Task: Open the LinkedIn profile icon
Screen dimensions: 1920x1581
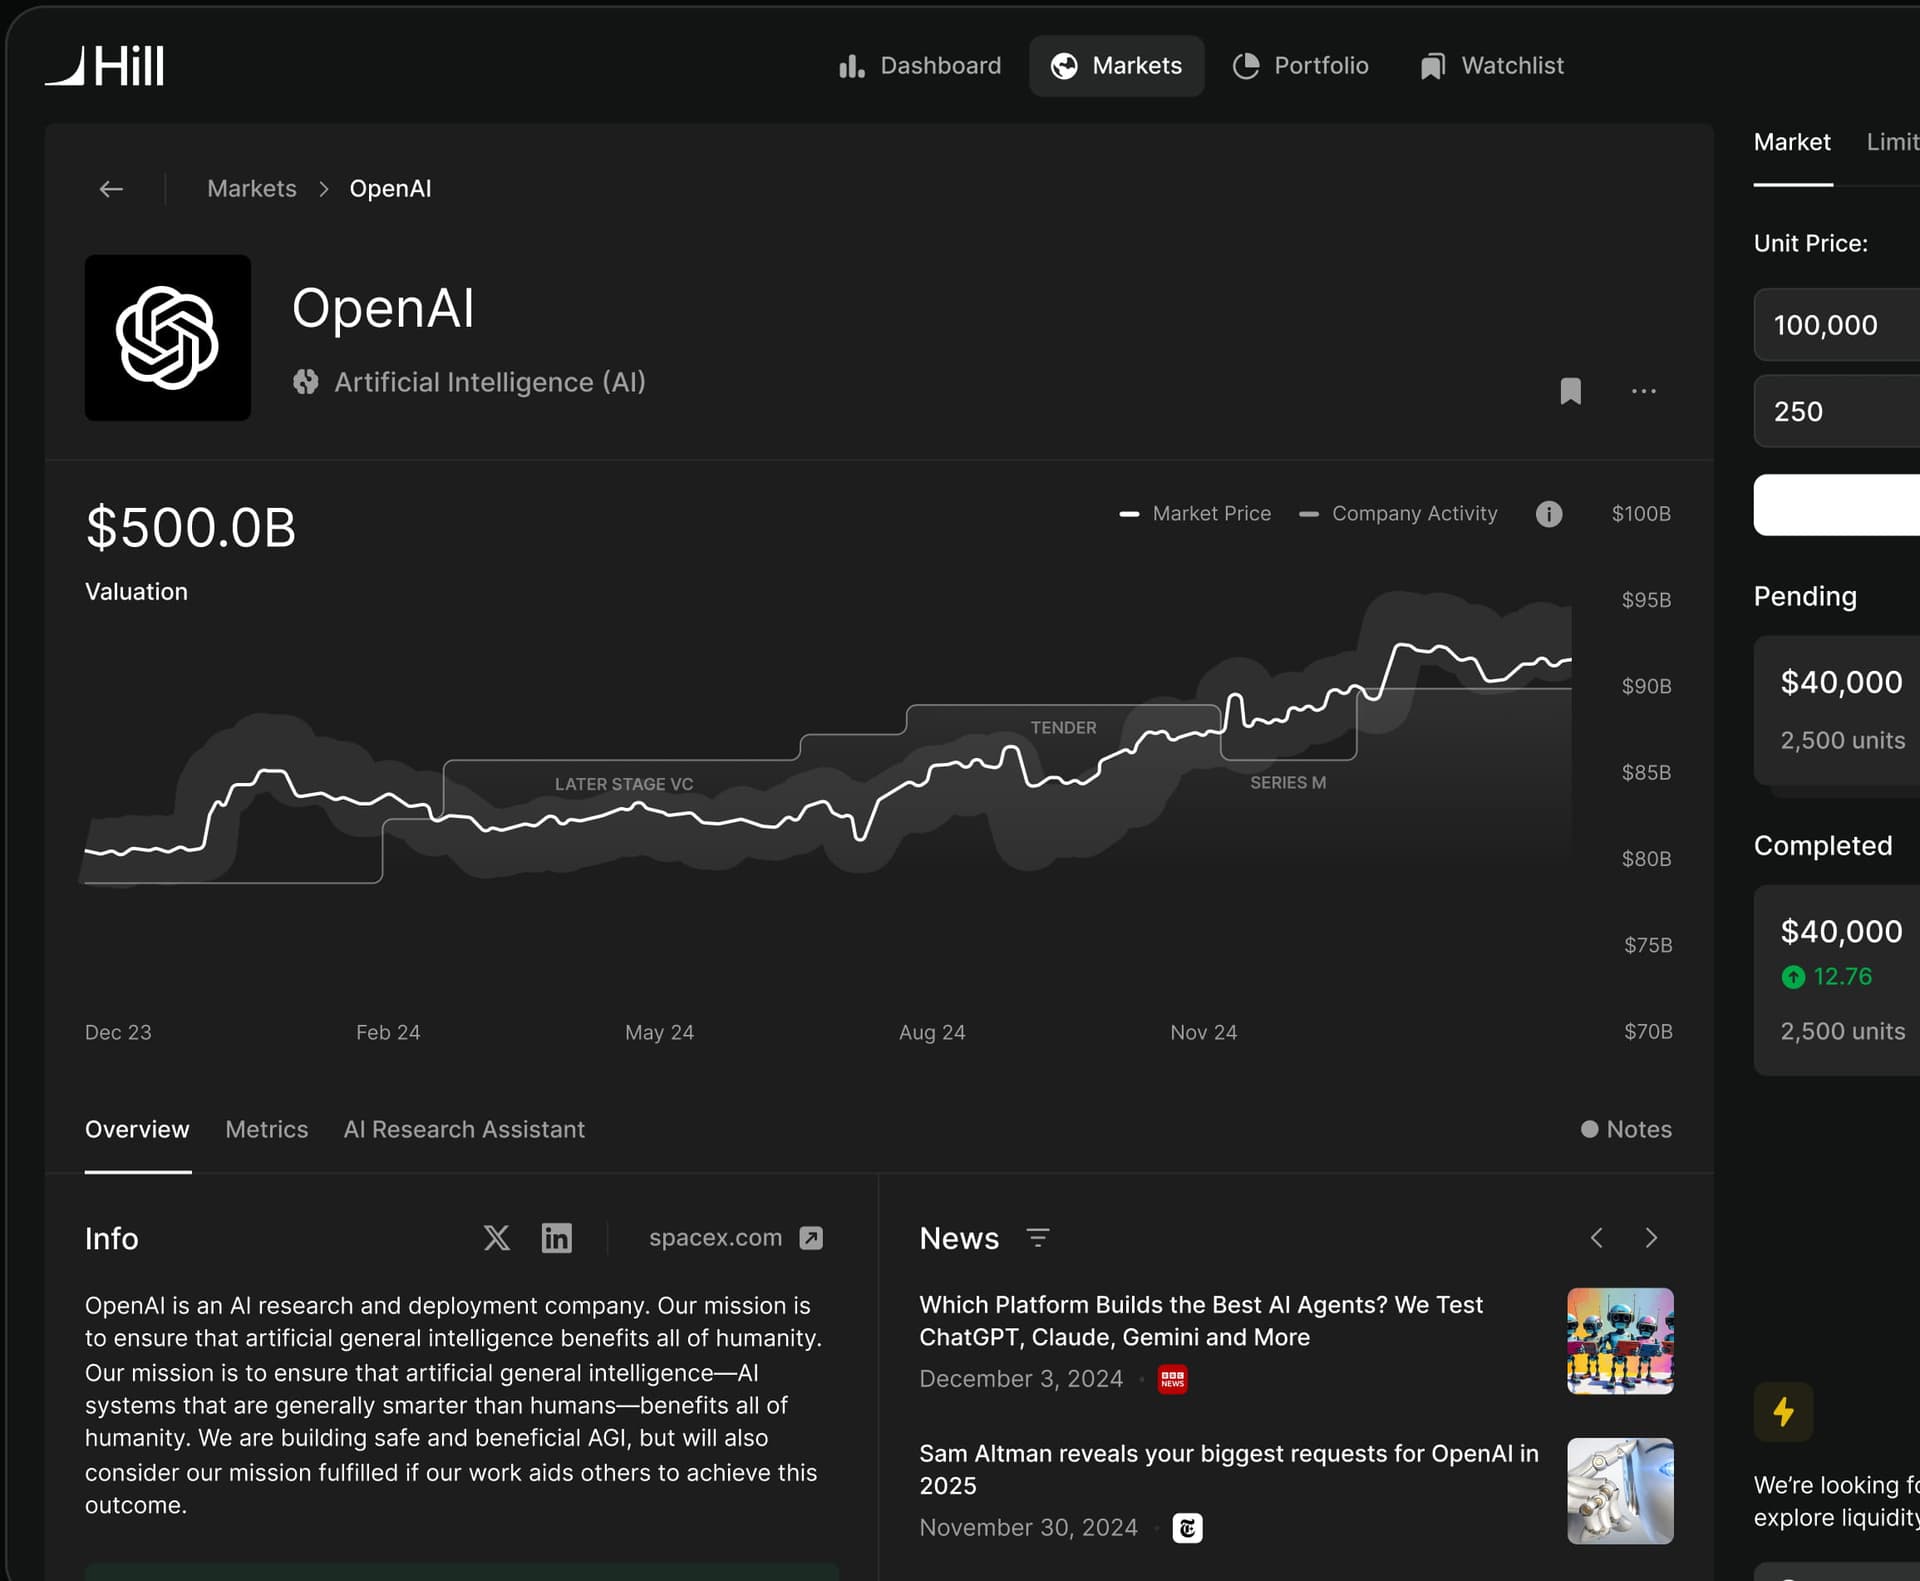Action: (556, 1238)
